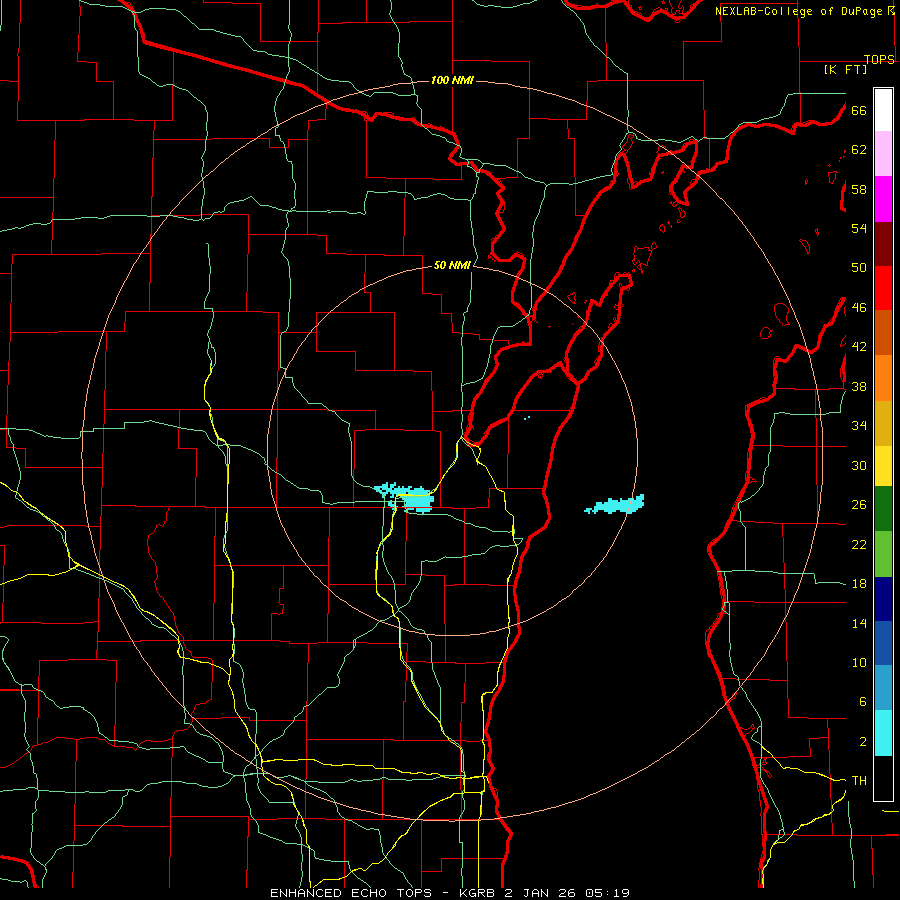The height and width of the screenshot is (900, 900).
Task: Select the bright orange legend block
Action: coord(883,378)
